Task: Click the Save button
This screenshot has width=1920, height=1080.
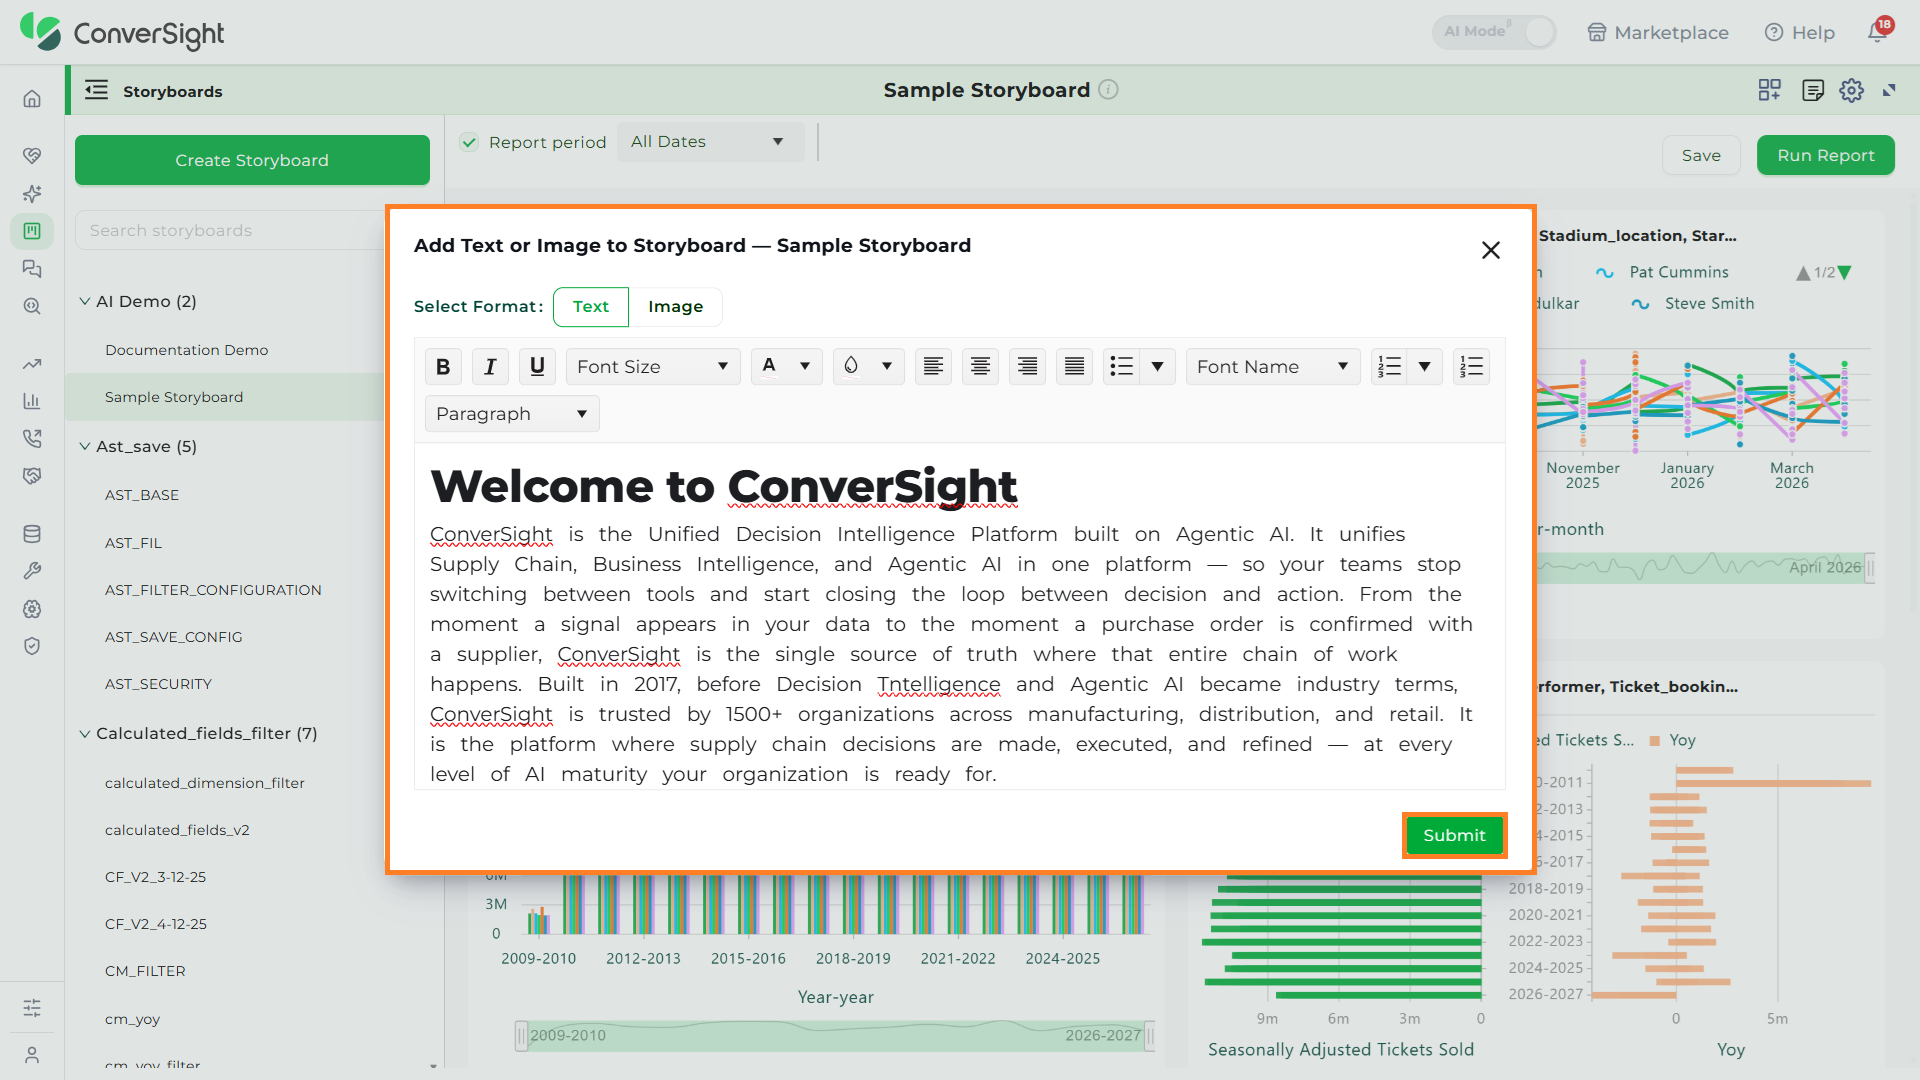Action: (x=1701, y=155)
